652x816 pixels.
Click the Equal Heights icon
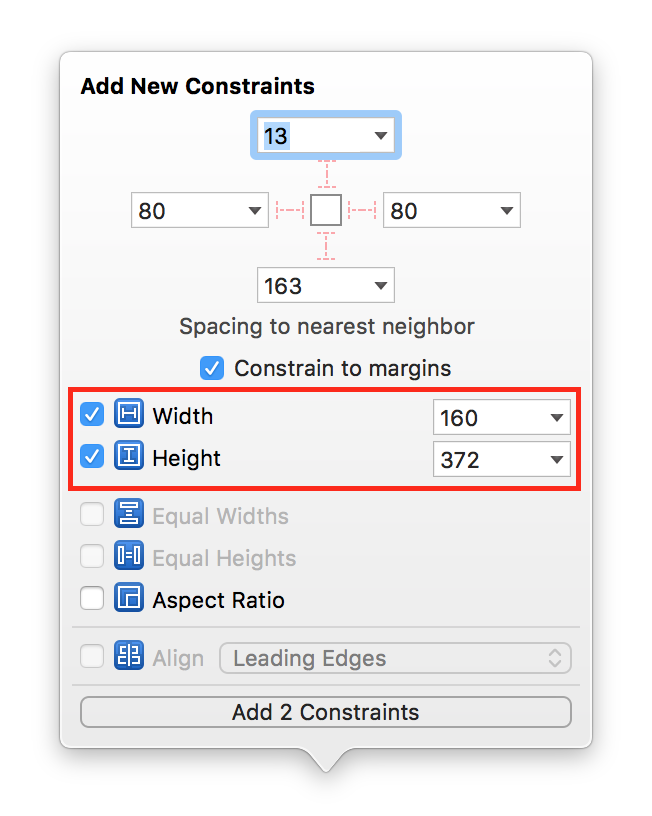[x=129, y=556]
